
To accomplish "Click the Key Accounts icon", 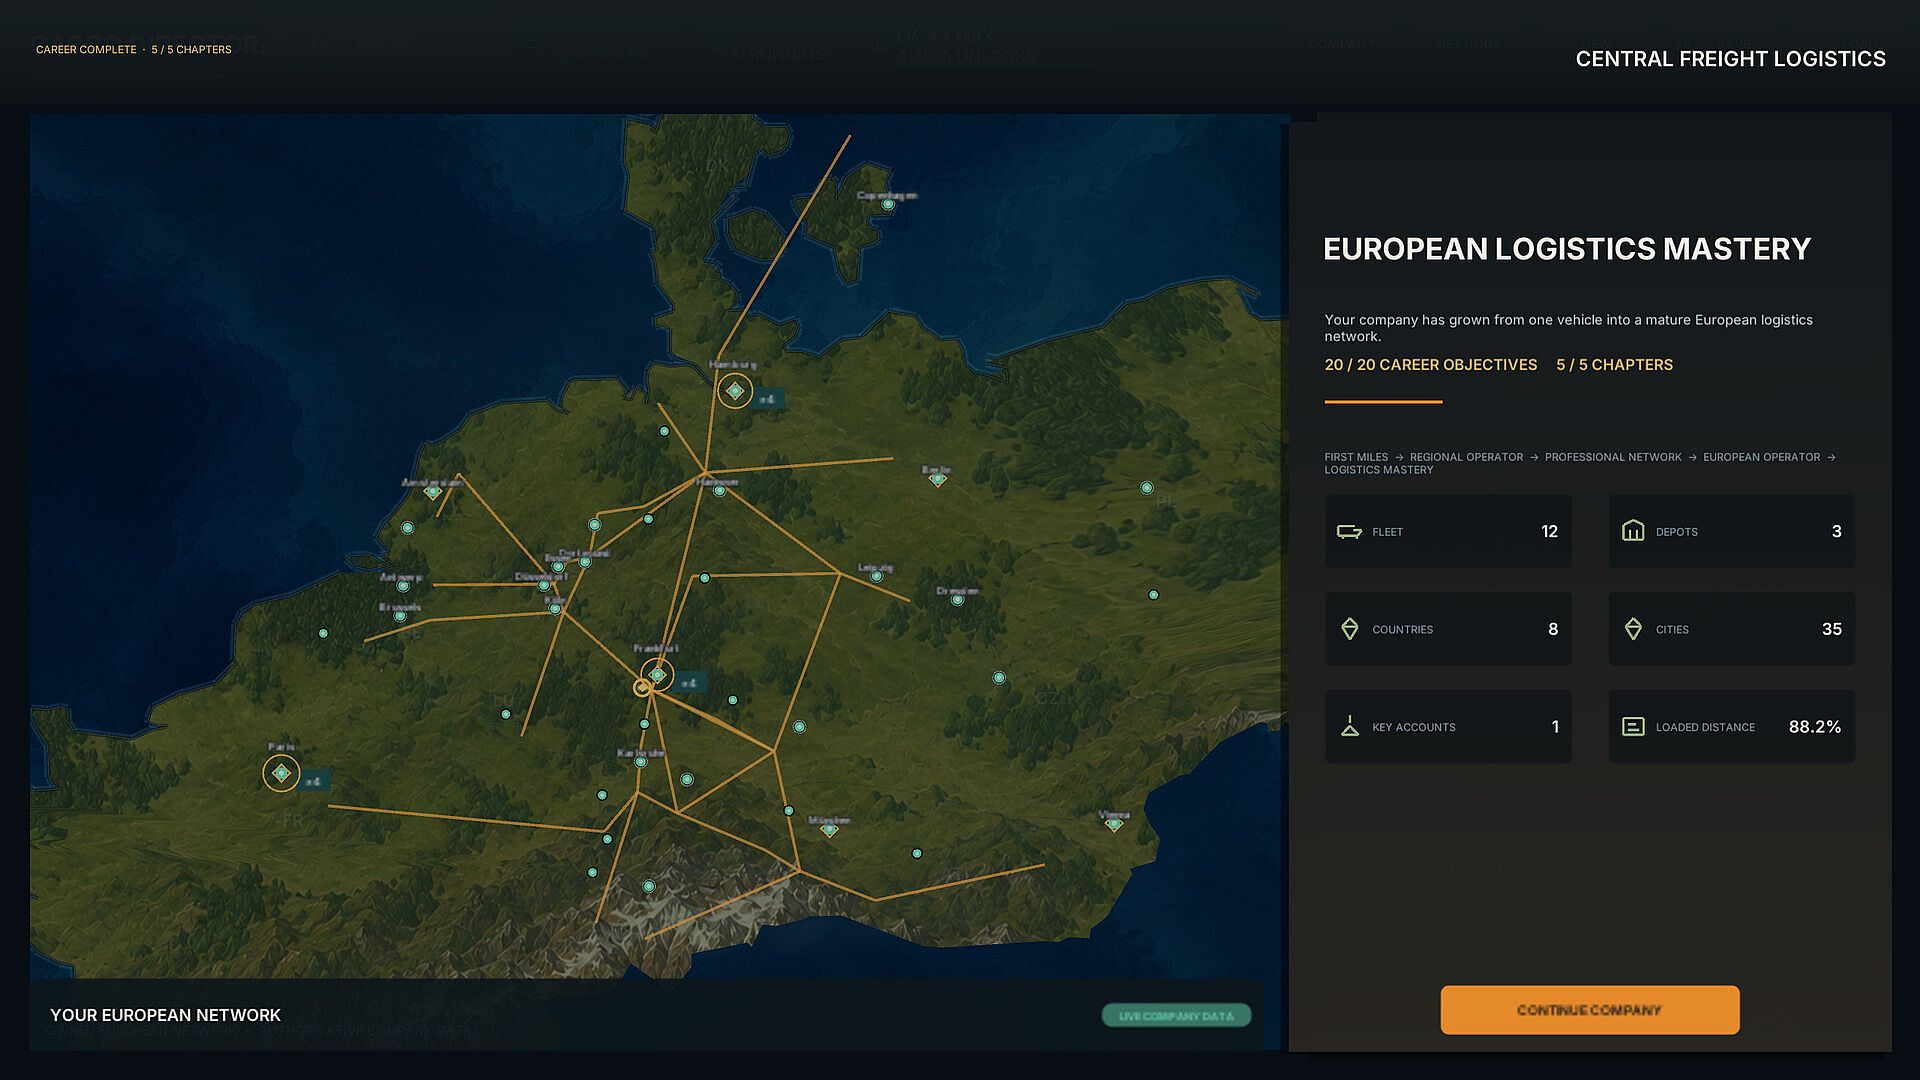I will (x=1349, y=727).
